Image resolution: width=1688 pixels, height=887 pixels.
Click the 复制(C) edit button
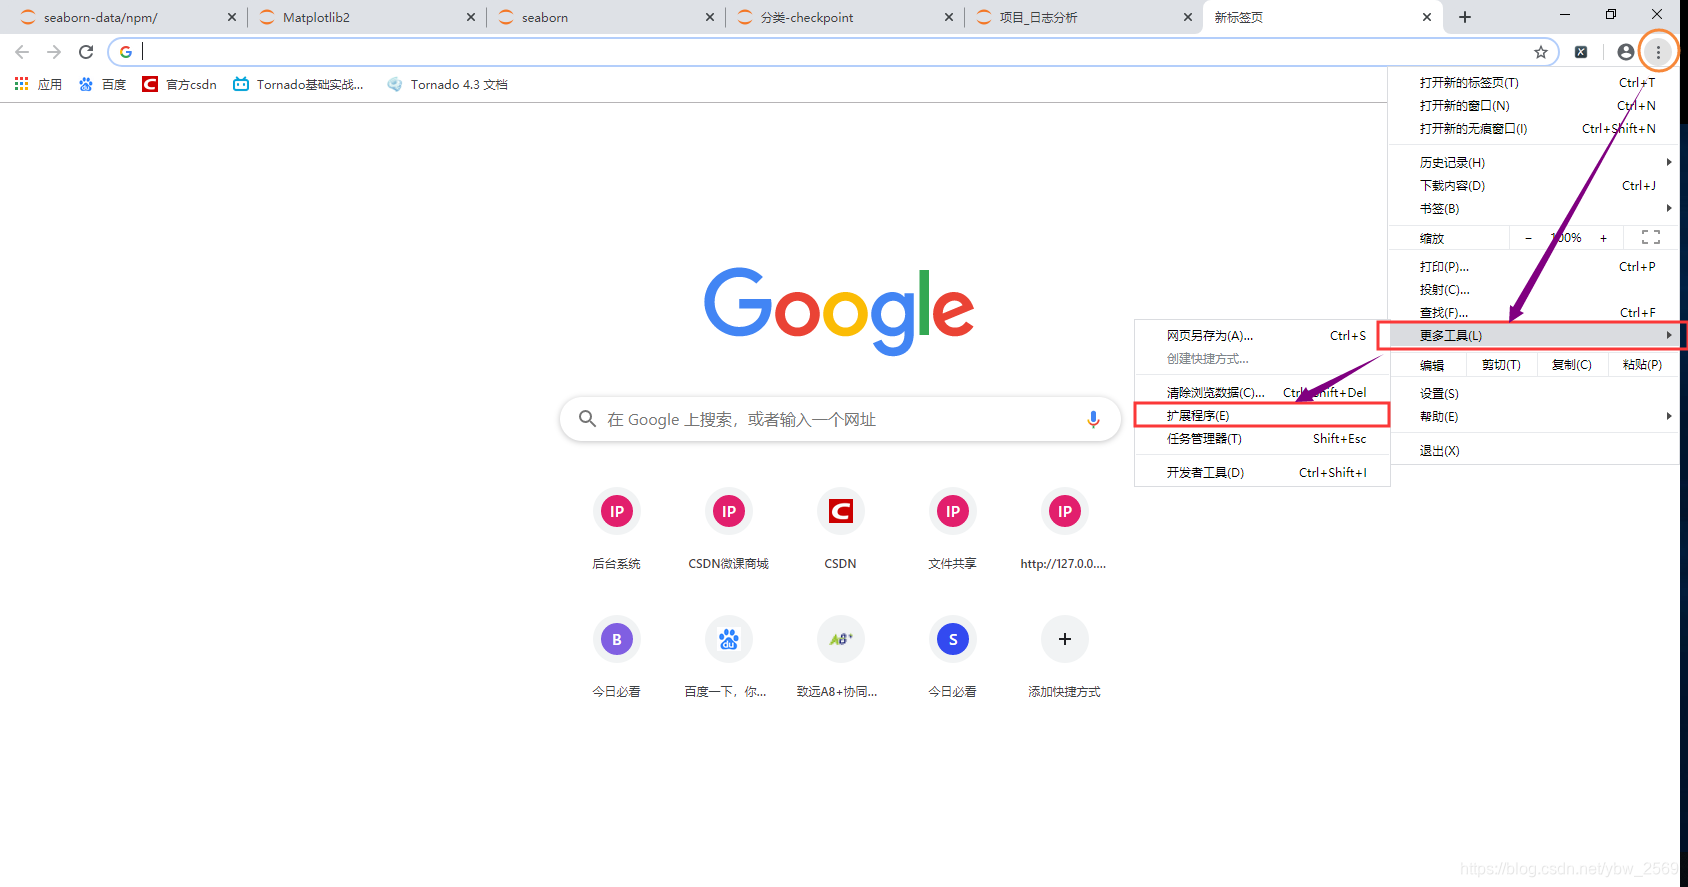click(1572, 365)
